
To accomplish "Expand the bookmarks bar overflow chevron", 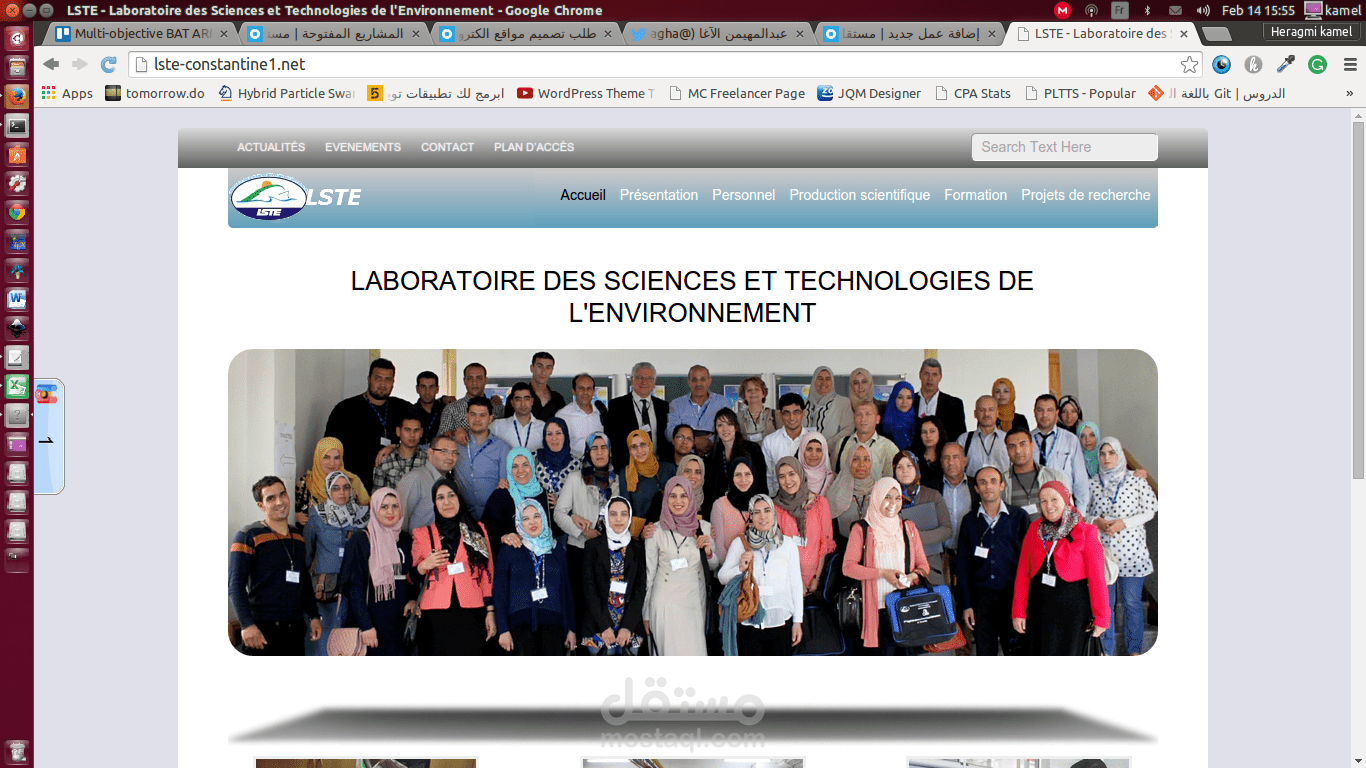I will click(x=1350, y=94).
